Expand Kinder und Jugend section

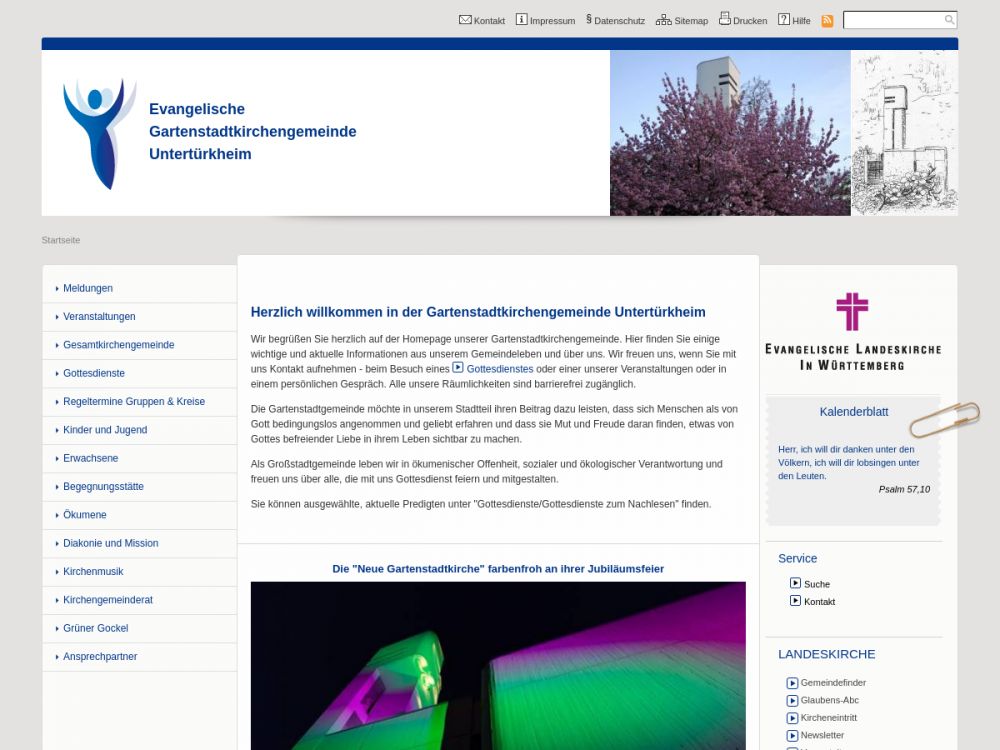tap(105, 430)
